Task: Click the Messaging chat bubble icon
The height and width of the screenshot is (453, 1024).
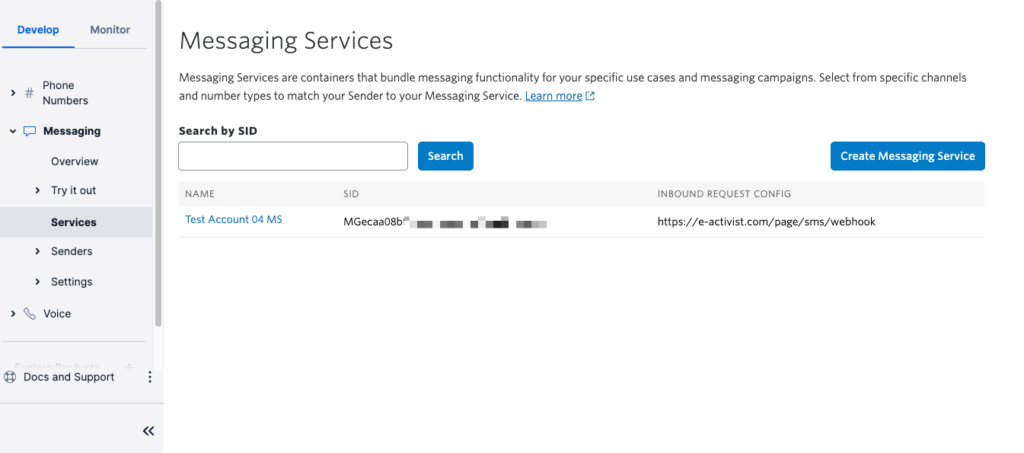Action: point(29,131)
